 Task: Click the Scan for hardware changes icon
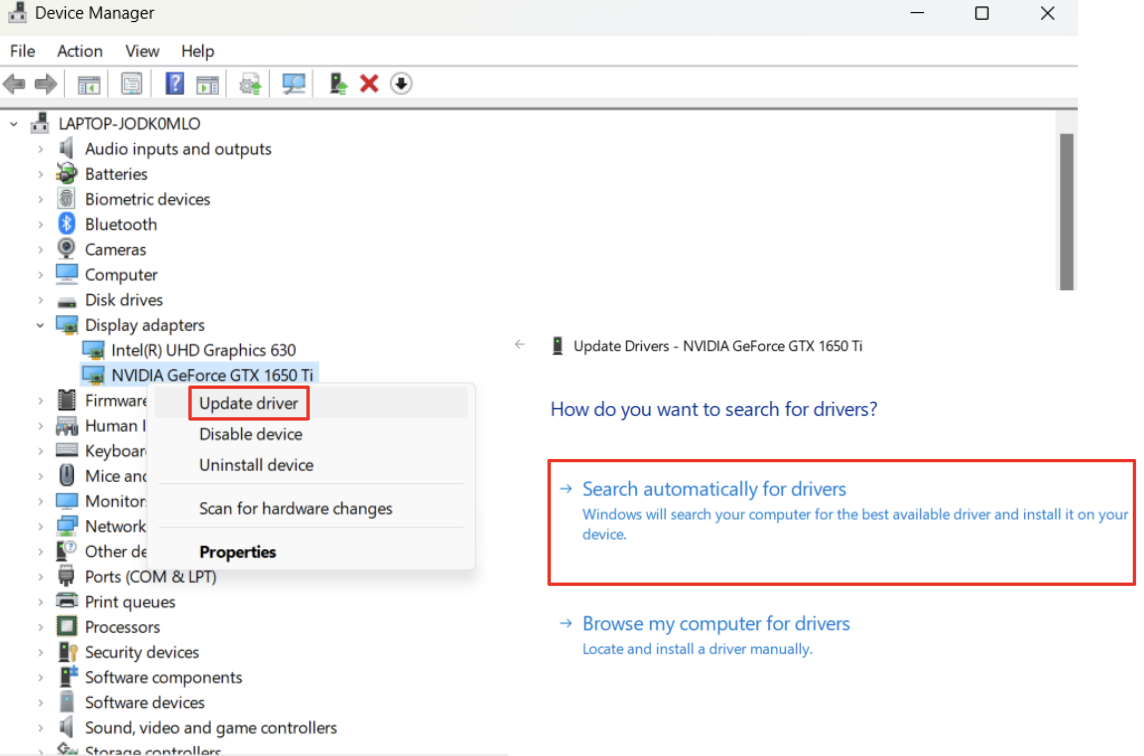(293, 83)
